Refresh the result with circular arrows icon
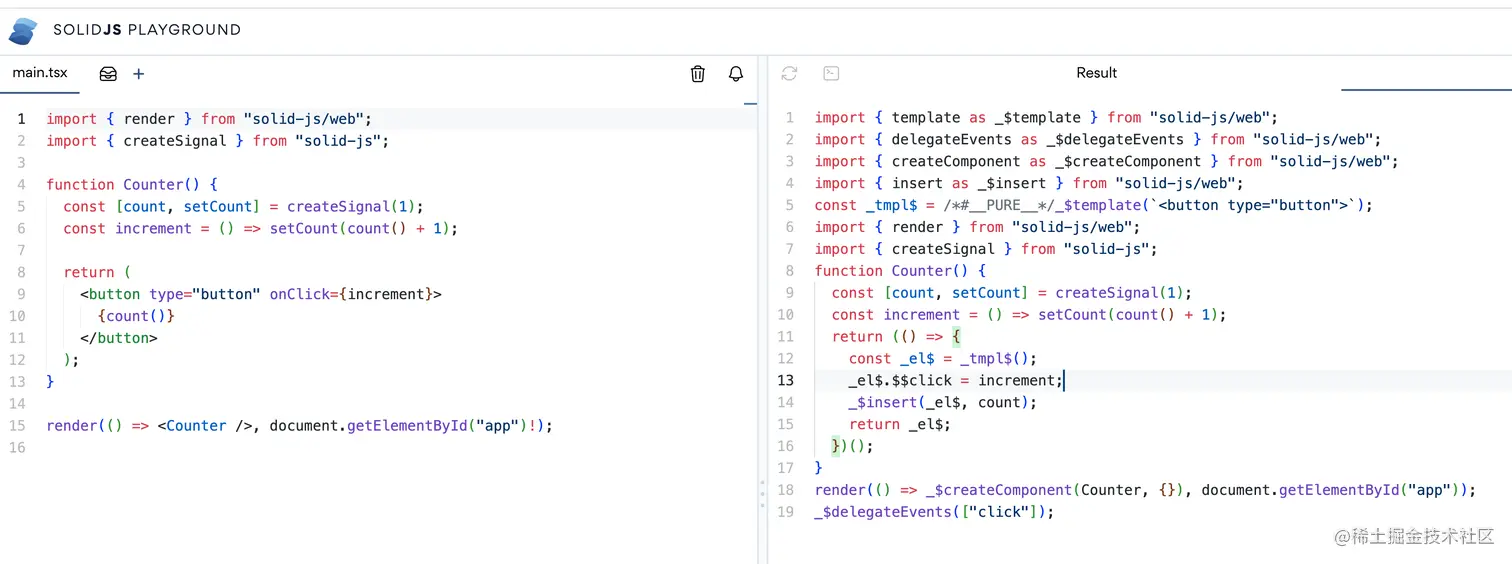The height and width of the screenshot is (564, 1512). (790, 73)
